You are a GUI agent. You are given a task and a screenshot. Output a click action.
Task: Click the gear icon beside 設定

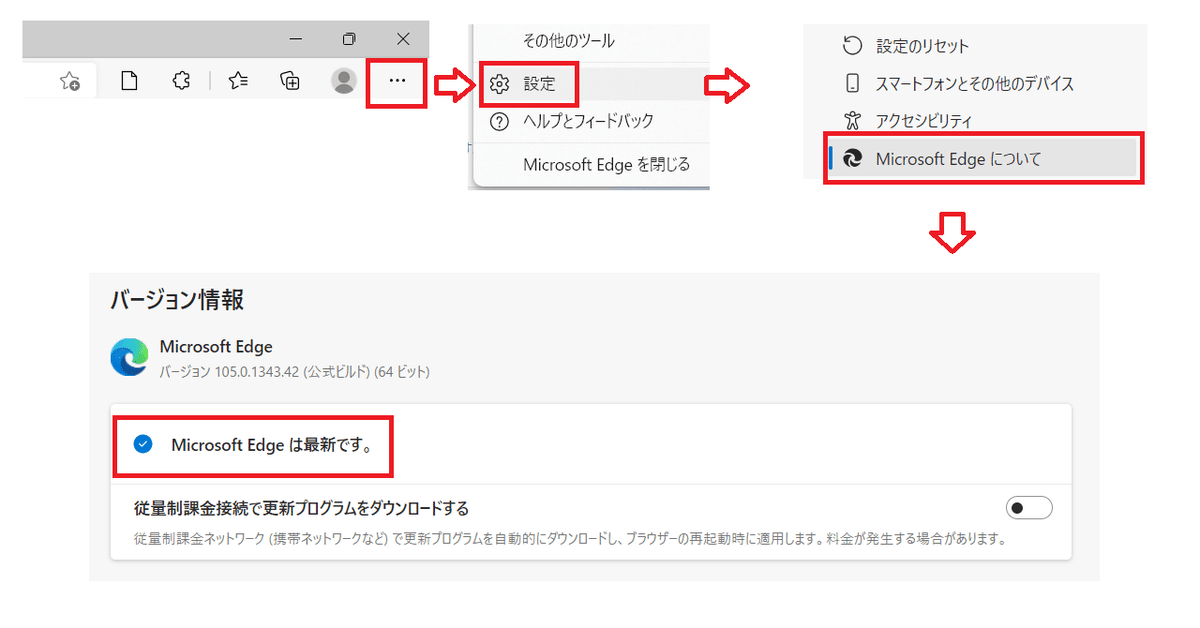tap(500, 85)
